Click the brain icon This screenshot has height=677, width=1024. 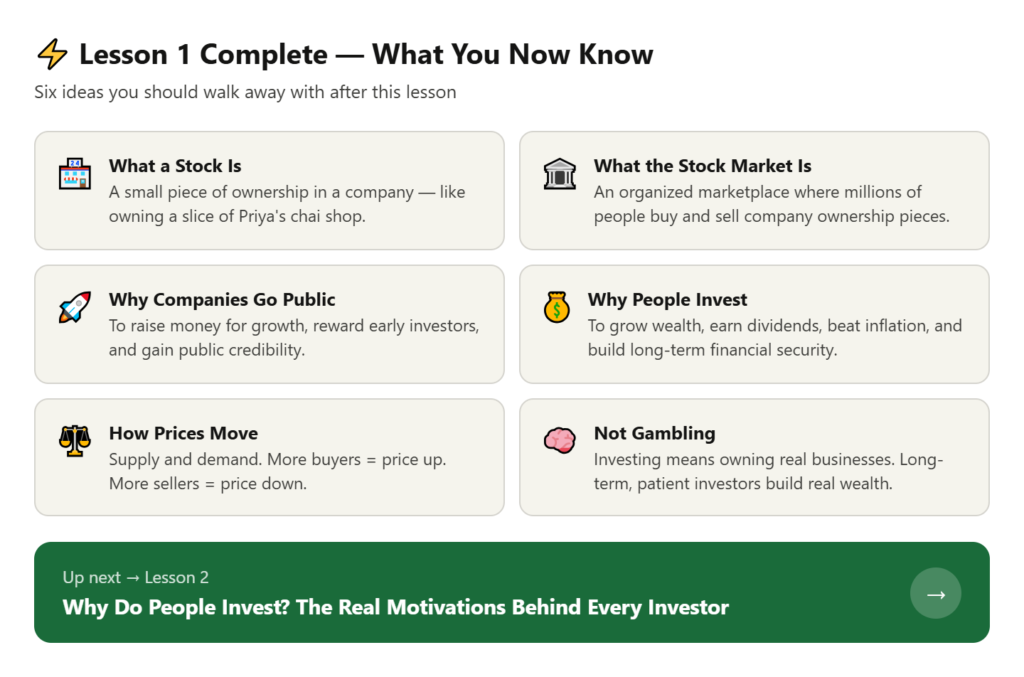click(560, 441)
